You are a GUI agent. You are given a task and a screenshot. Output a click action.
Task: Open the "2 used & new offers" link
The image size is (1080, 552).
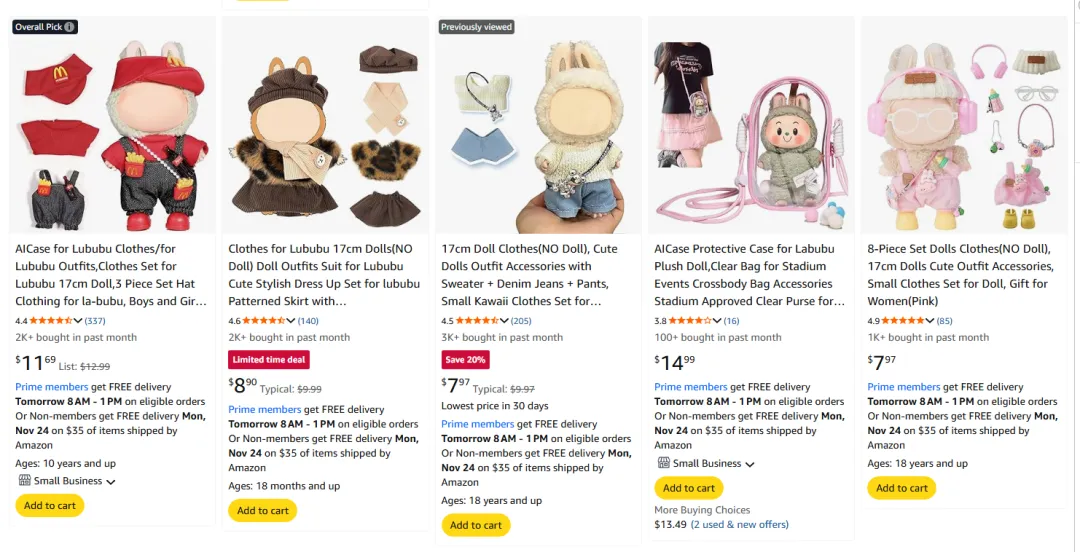pyautogui.click(x=739, y=524)
